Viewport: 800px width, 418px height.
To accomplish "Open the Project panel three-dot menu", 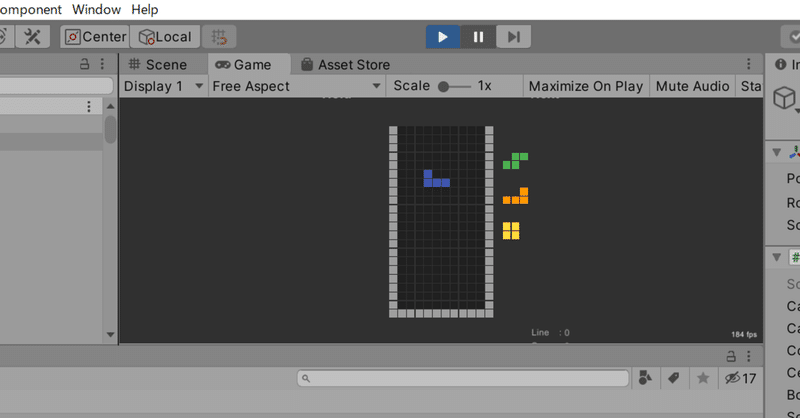I will pyautogui.click(x=748, y=356).
